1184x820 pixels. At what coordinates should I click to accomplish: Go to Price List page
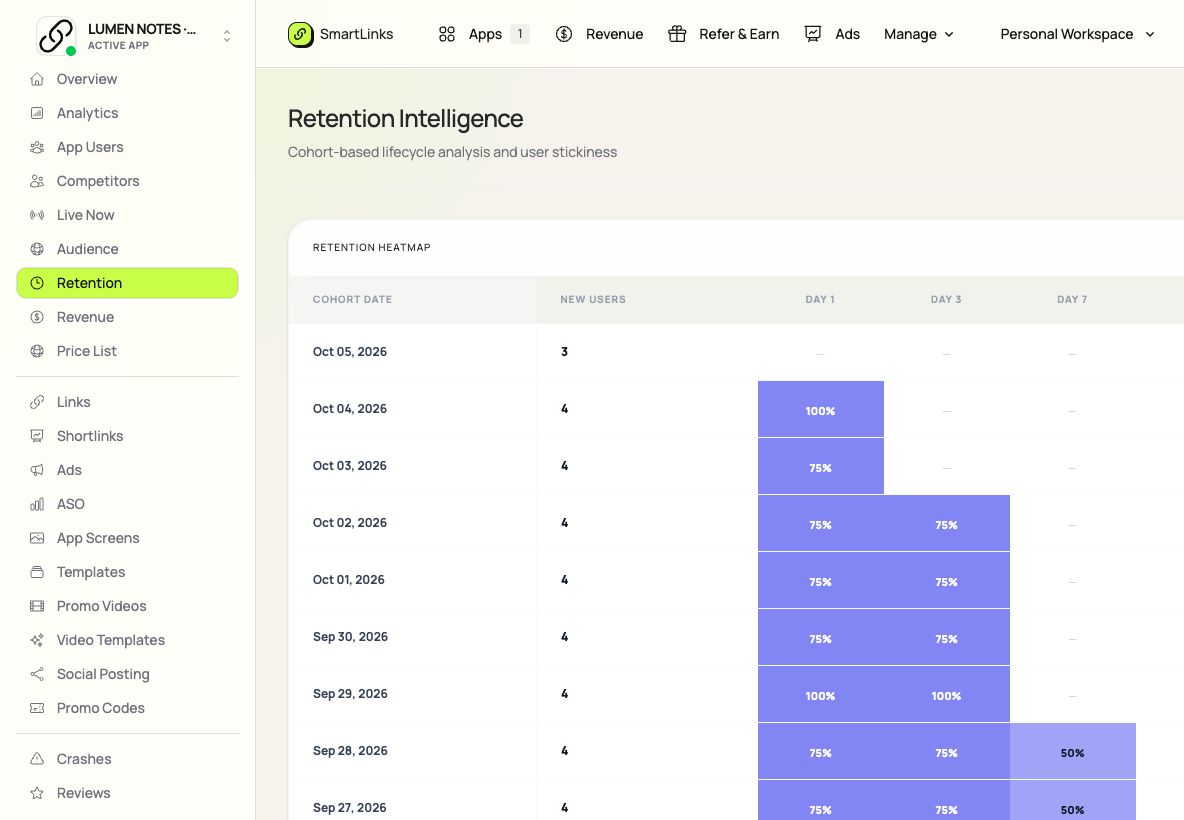tap(128, 350)
